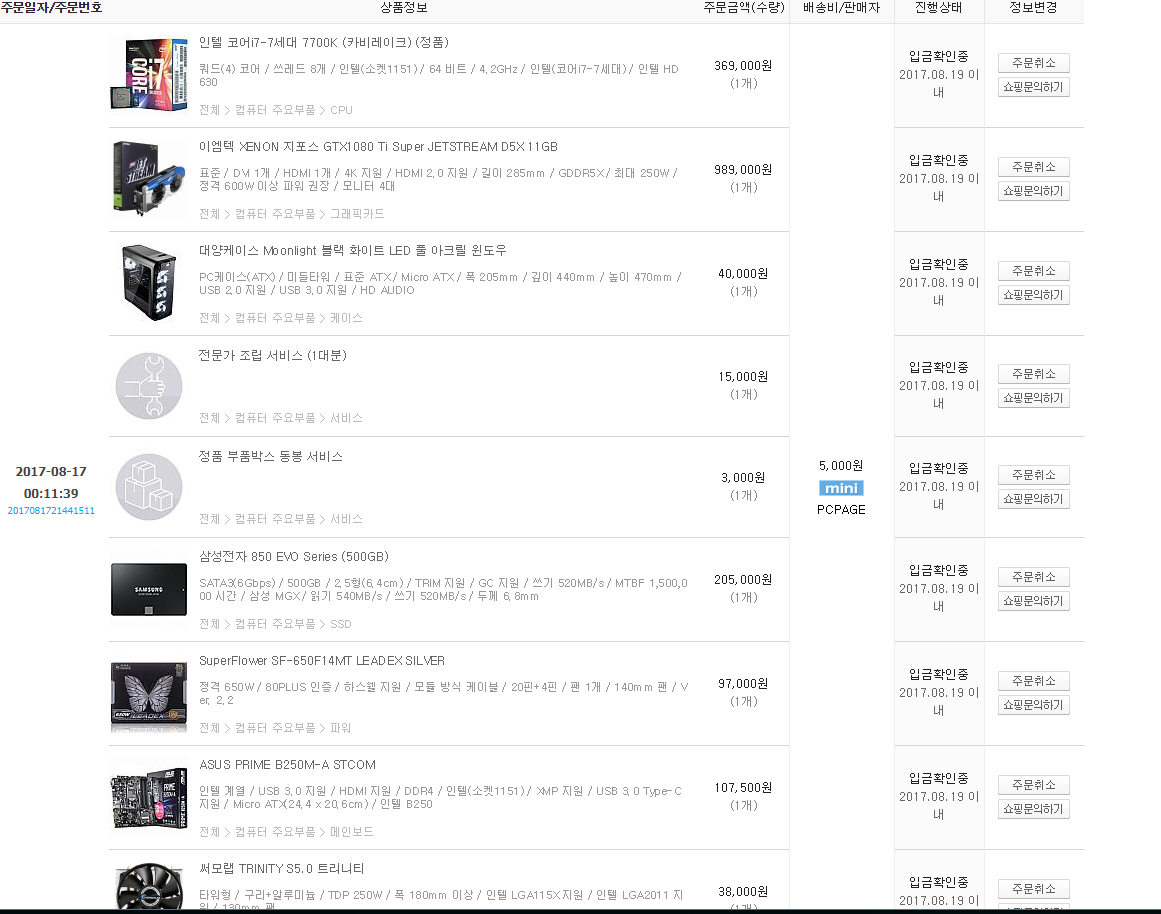Open the Samsung 850 EVO SSD image
The image size is (1161, 914).
148,590
